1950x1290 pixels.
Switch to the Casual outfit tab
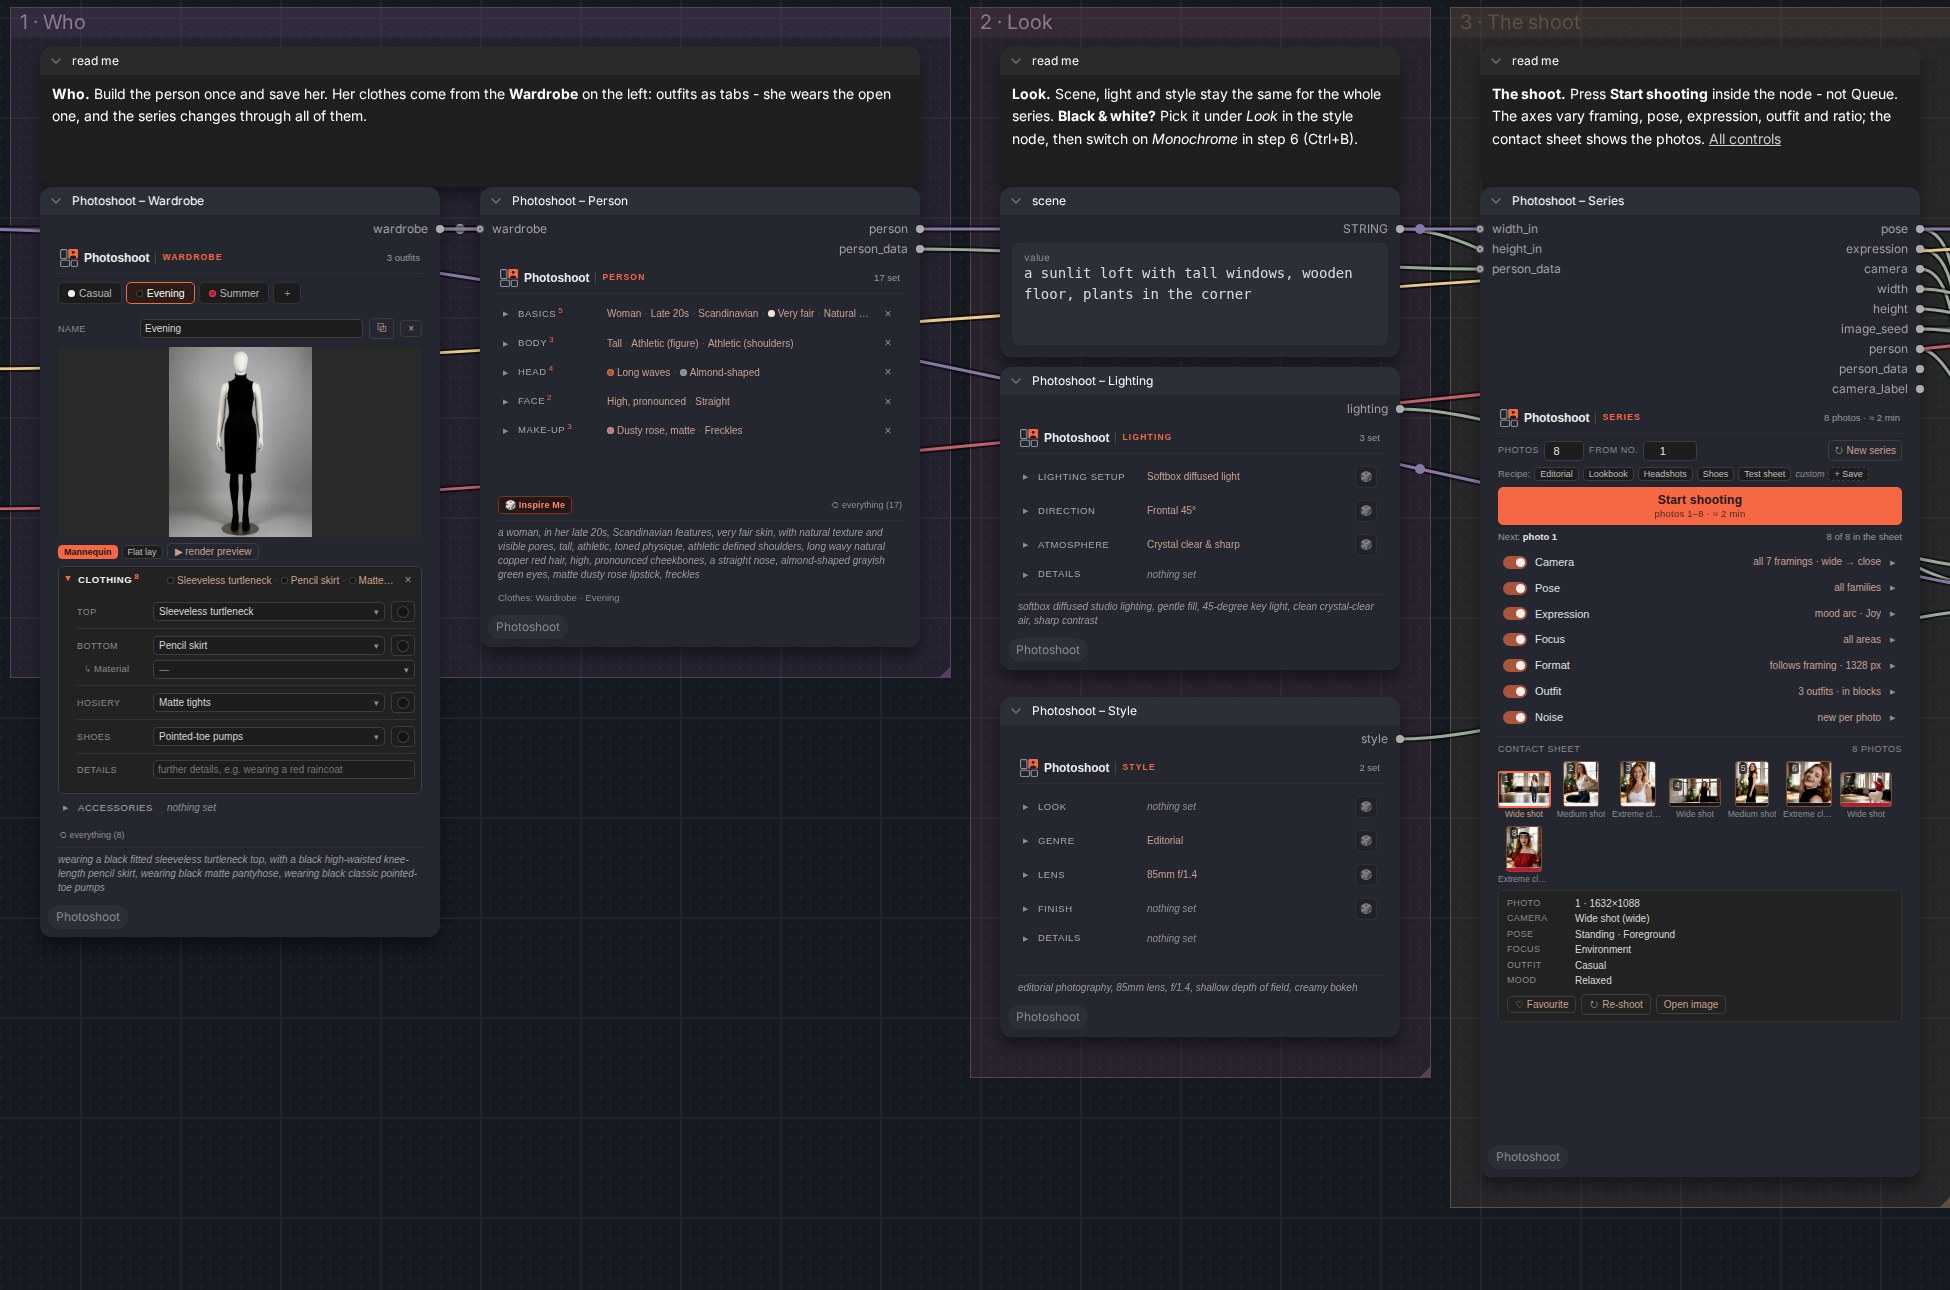(x=90, y=293)
